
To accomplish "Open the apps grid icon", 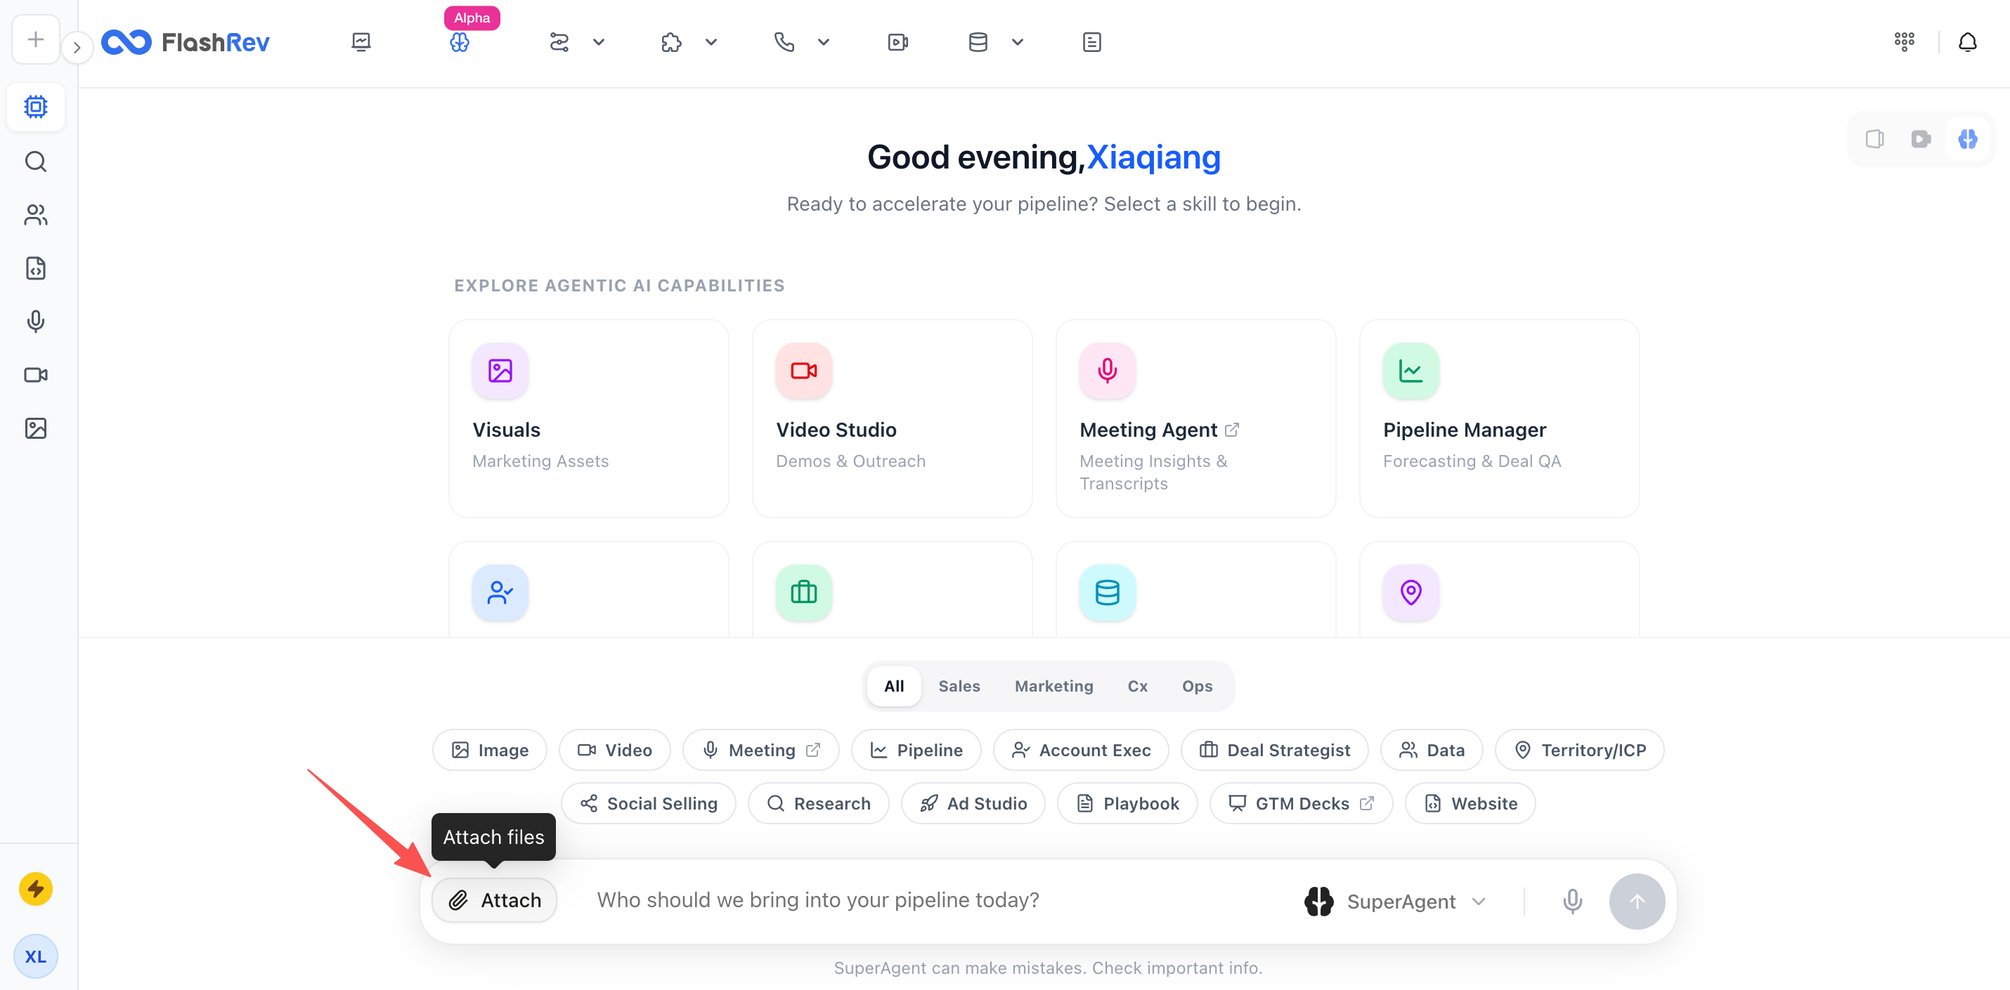I will [1904, 42].
